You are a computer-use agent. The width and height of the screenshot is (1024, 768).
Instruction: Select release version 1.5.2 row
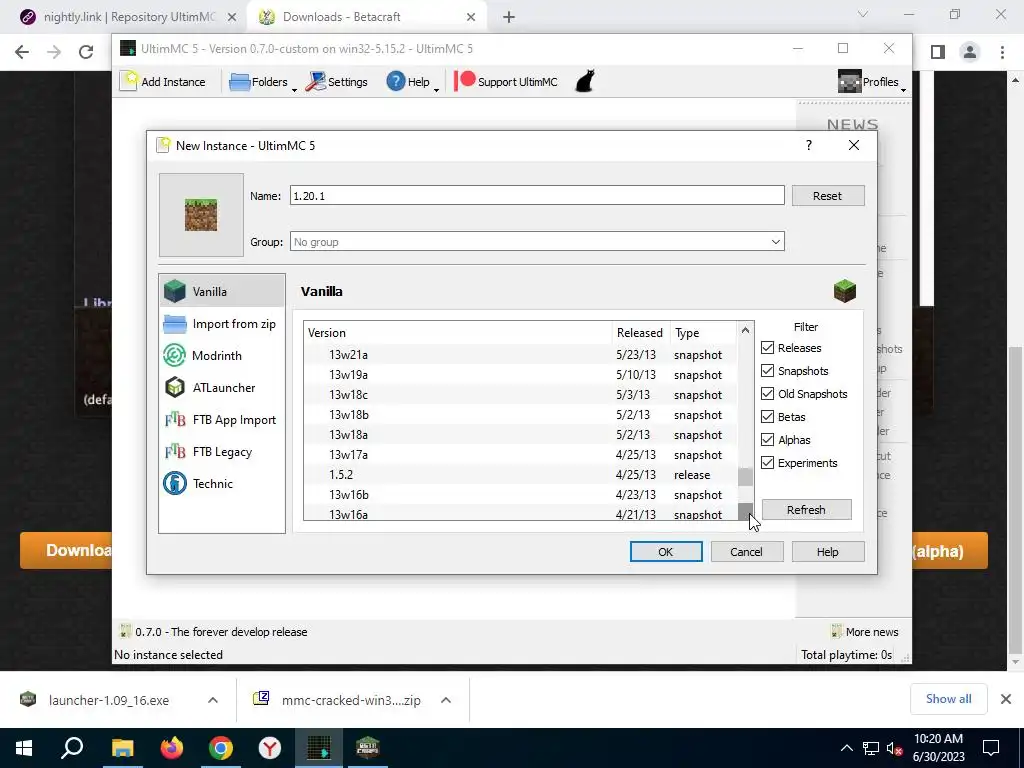[520, 475]
